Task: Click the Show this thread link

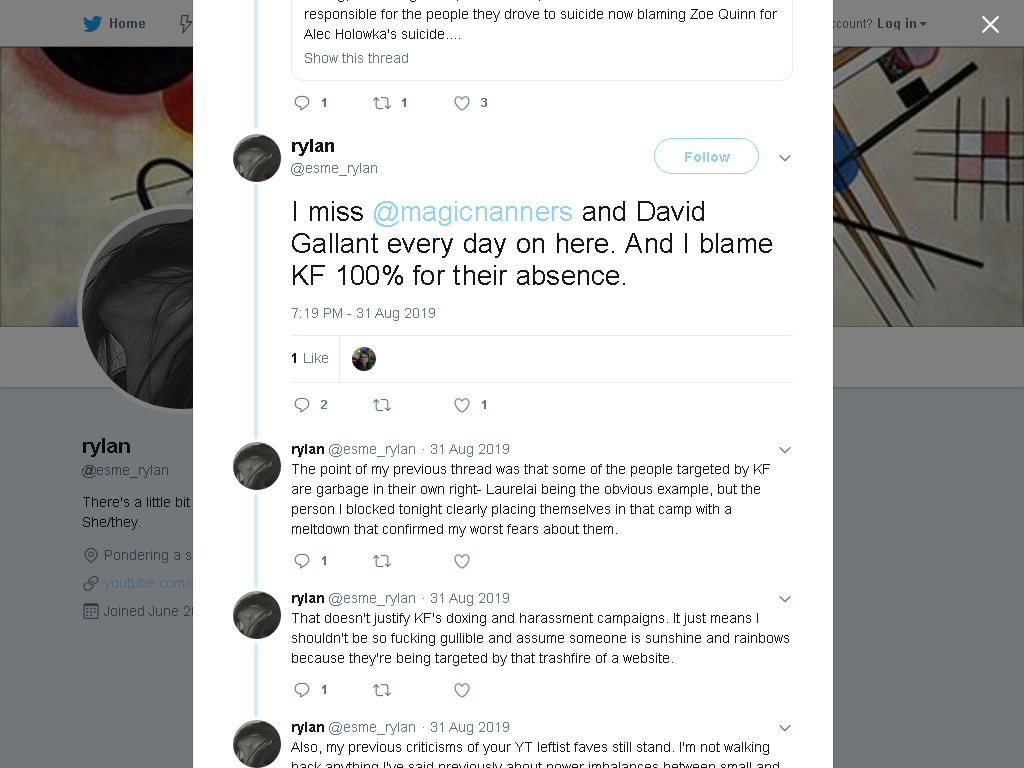Action: tap(356, 58)
